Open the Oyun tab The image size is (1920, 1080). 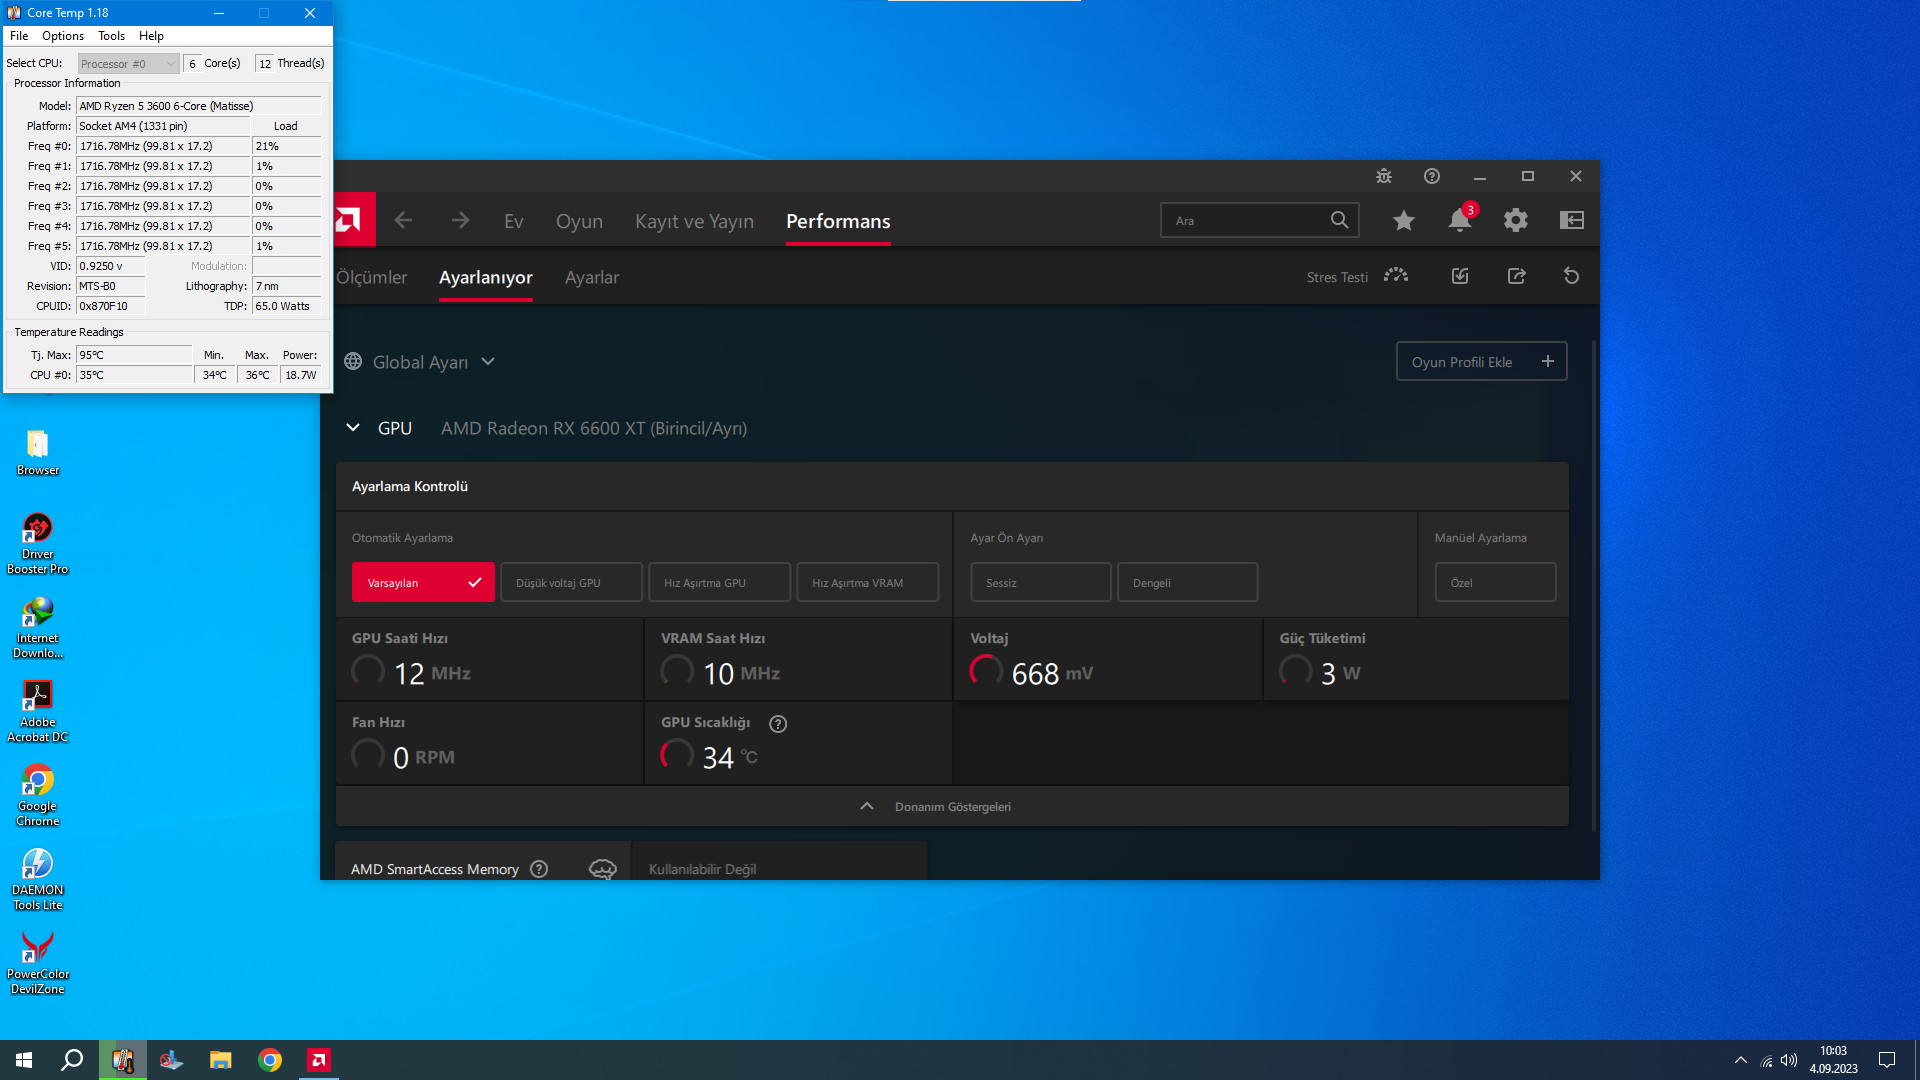click(x=579, y=221)
